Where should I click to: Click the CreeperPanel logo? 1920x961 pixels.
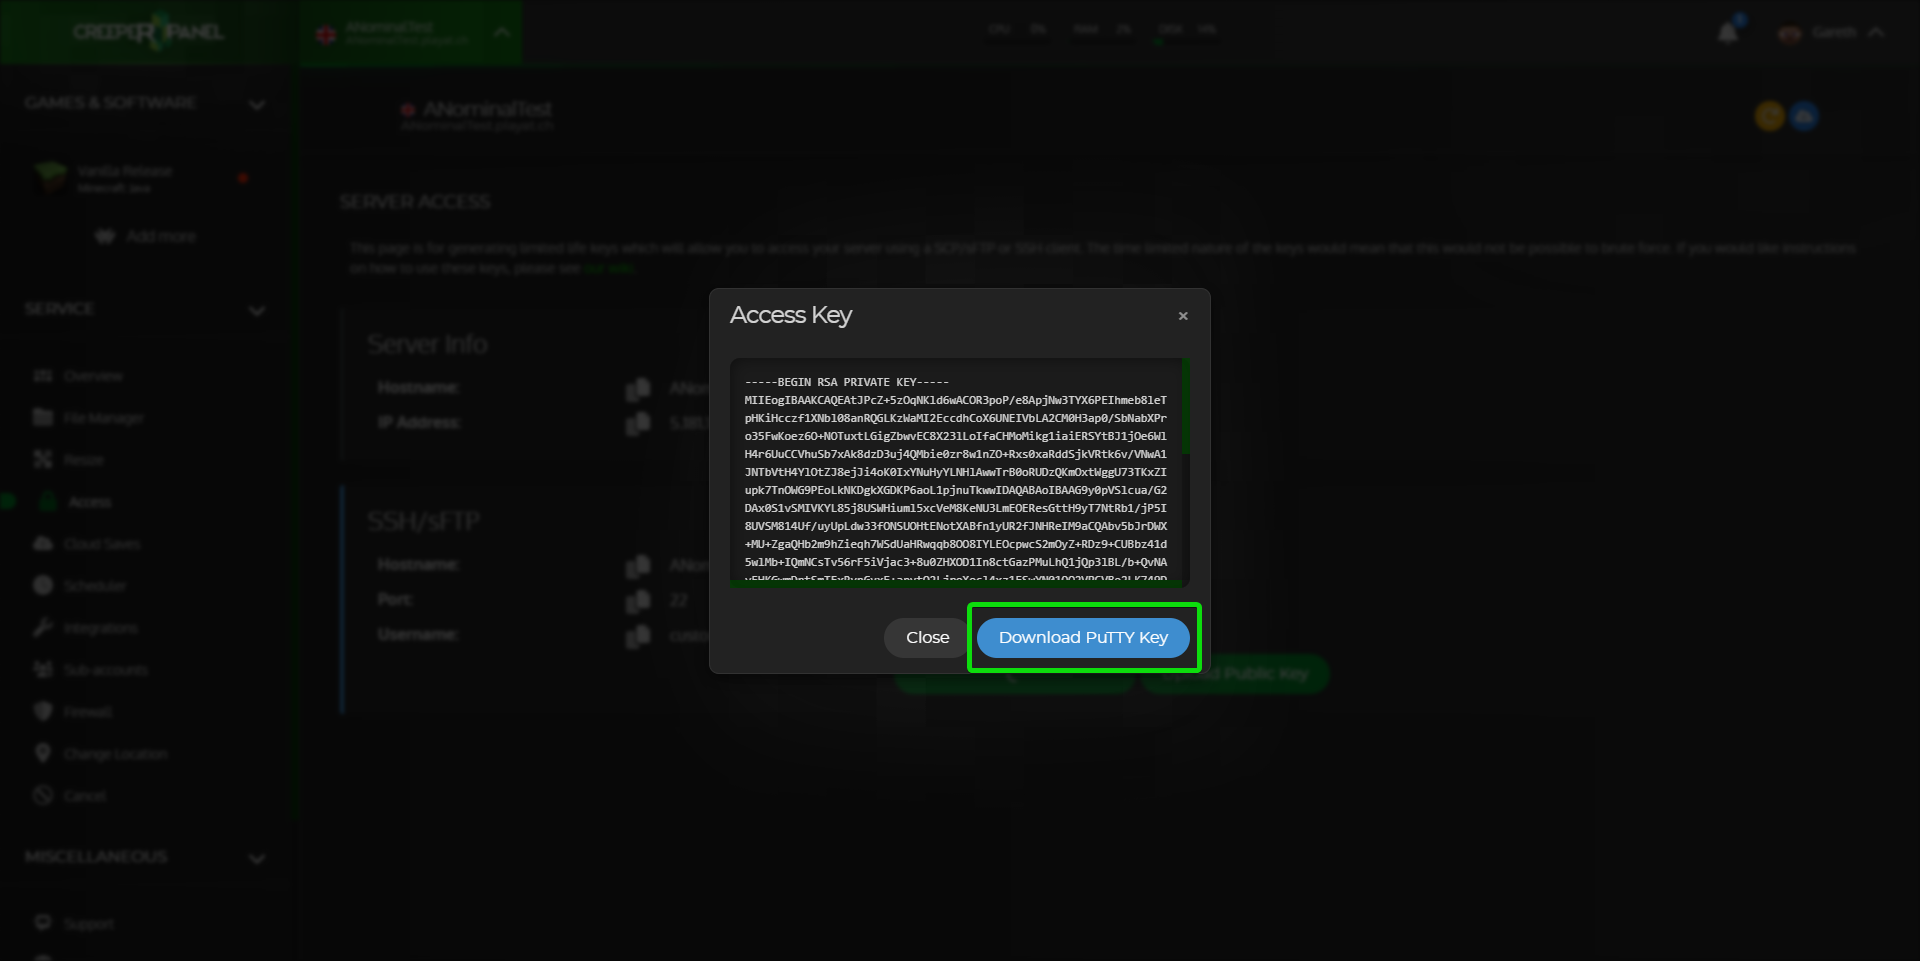point(148,32)
